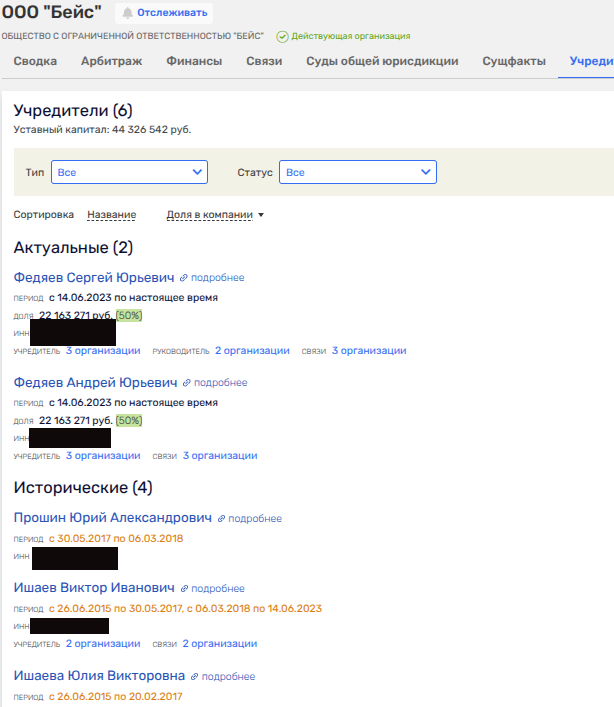Open Сергей's руководитель 2 организации link
The height and width of the screenshot is (707, 614).
[252, 351]
